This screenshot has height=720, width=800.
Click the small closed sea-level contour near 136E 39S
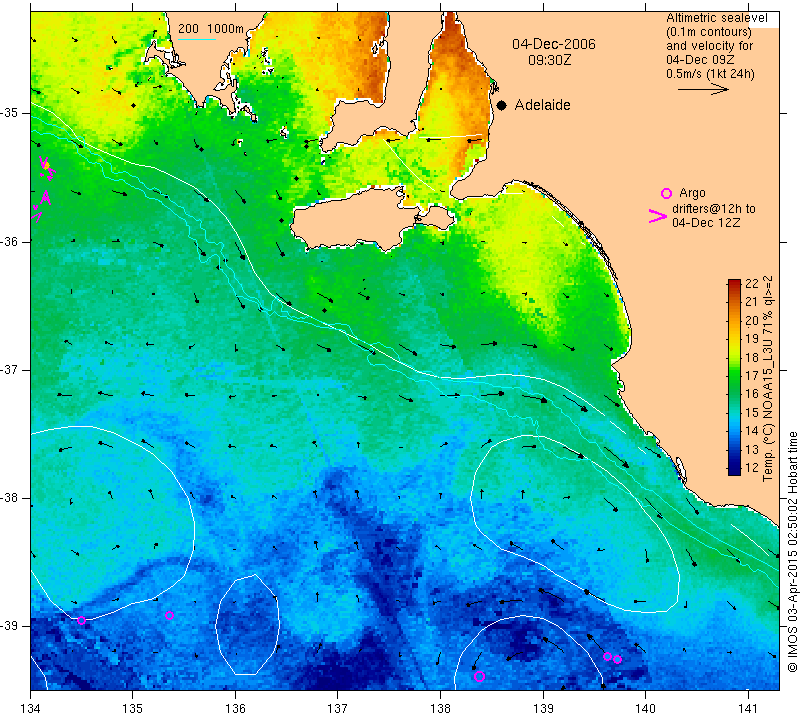247,625
